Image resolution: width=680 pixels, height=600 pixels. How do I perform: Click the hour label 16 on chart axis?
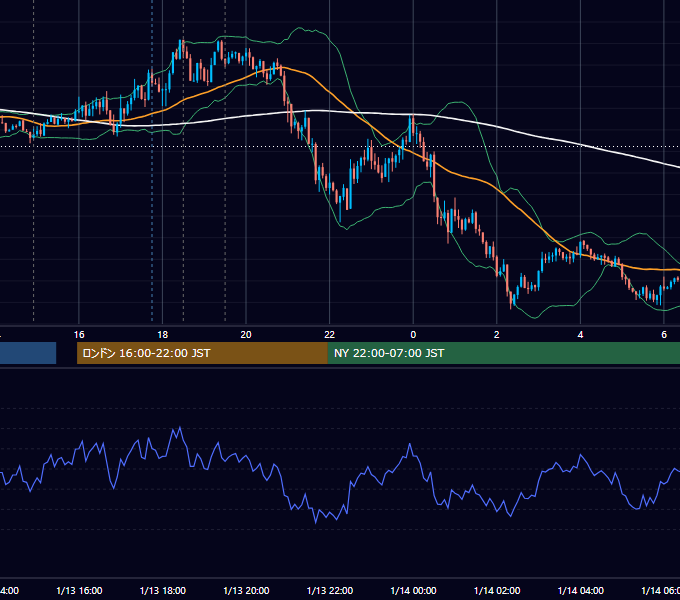click(79, 335)
